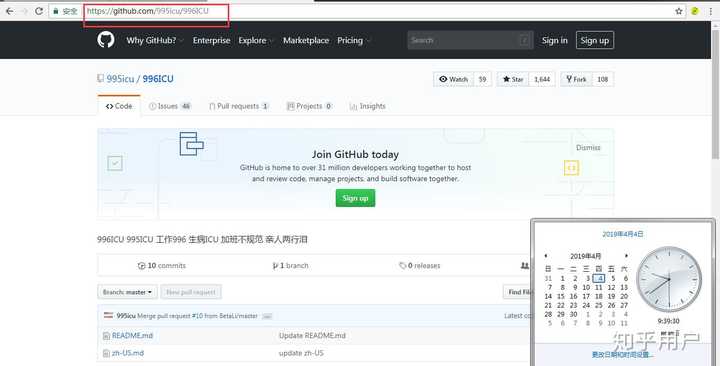Switch to the Projects tab
Viewport: 720px width, 366px height.
tap(309, 106)
